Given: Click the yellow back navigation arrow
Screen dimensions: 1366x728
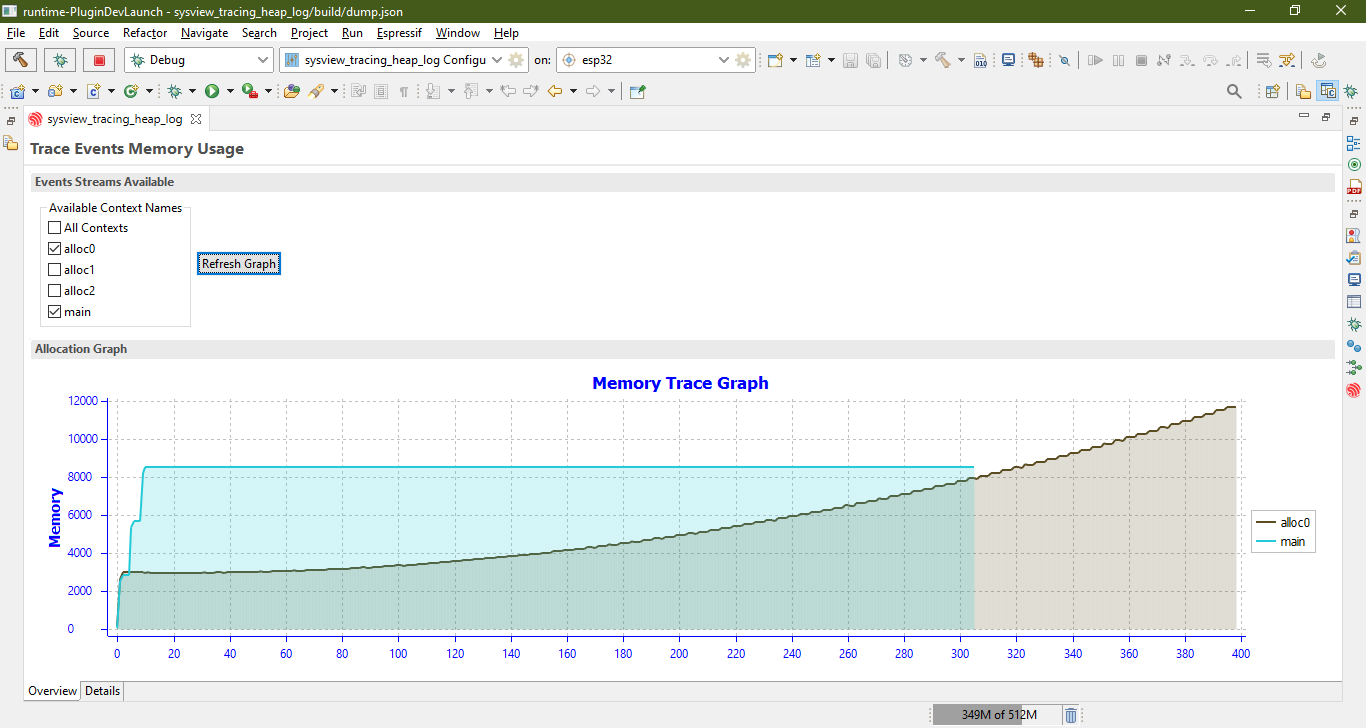Looking at the screenshot, I should (x=554, y=91).
